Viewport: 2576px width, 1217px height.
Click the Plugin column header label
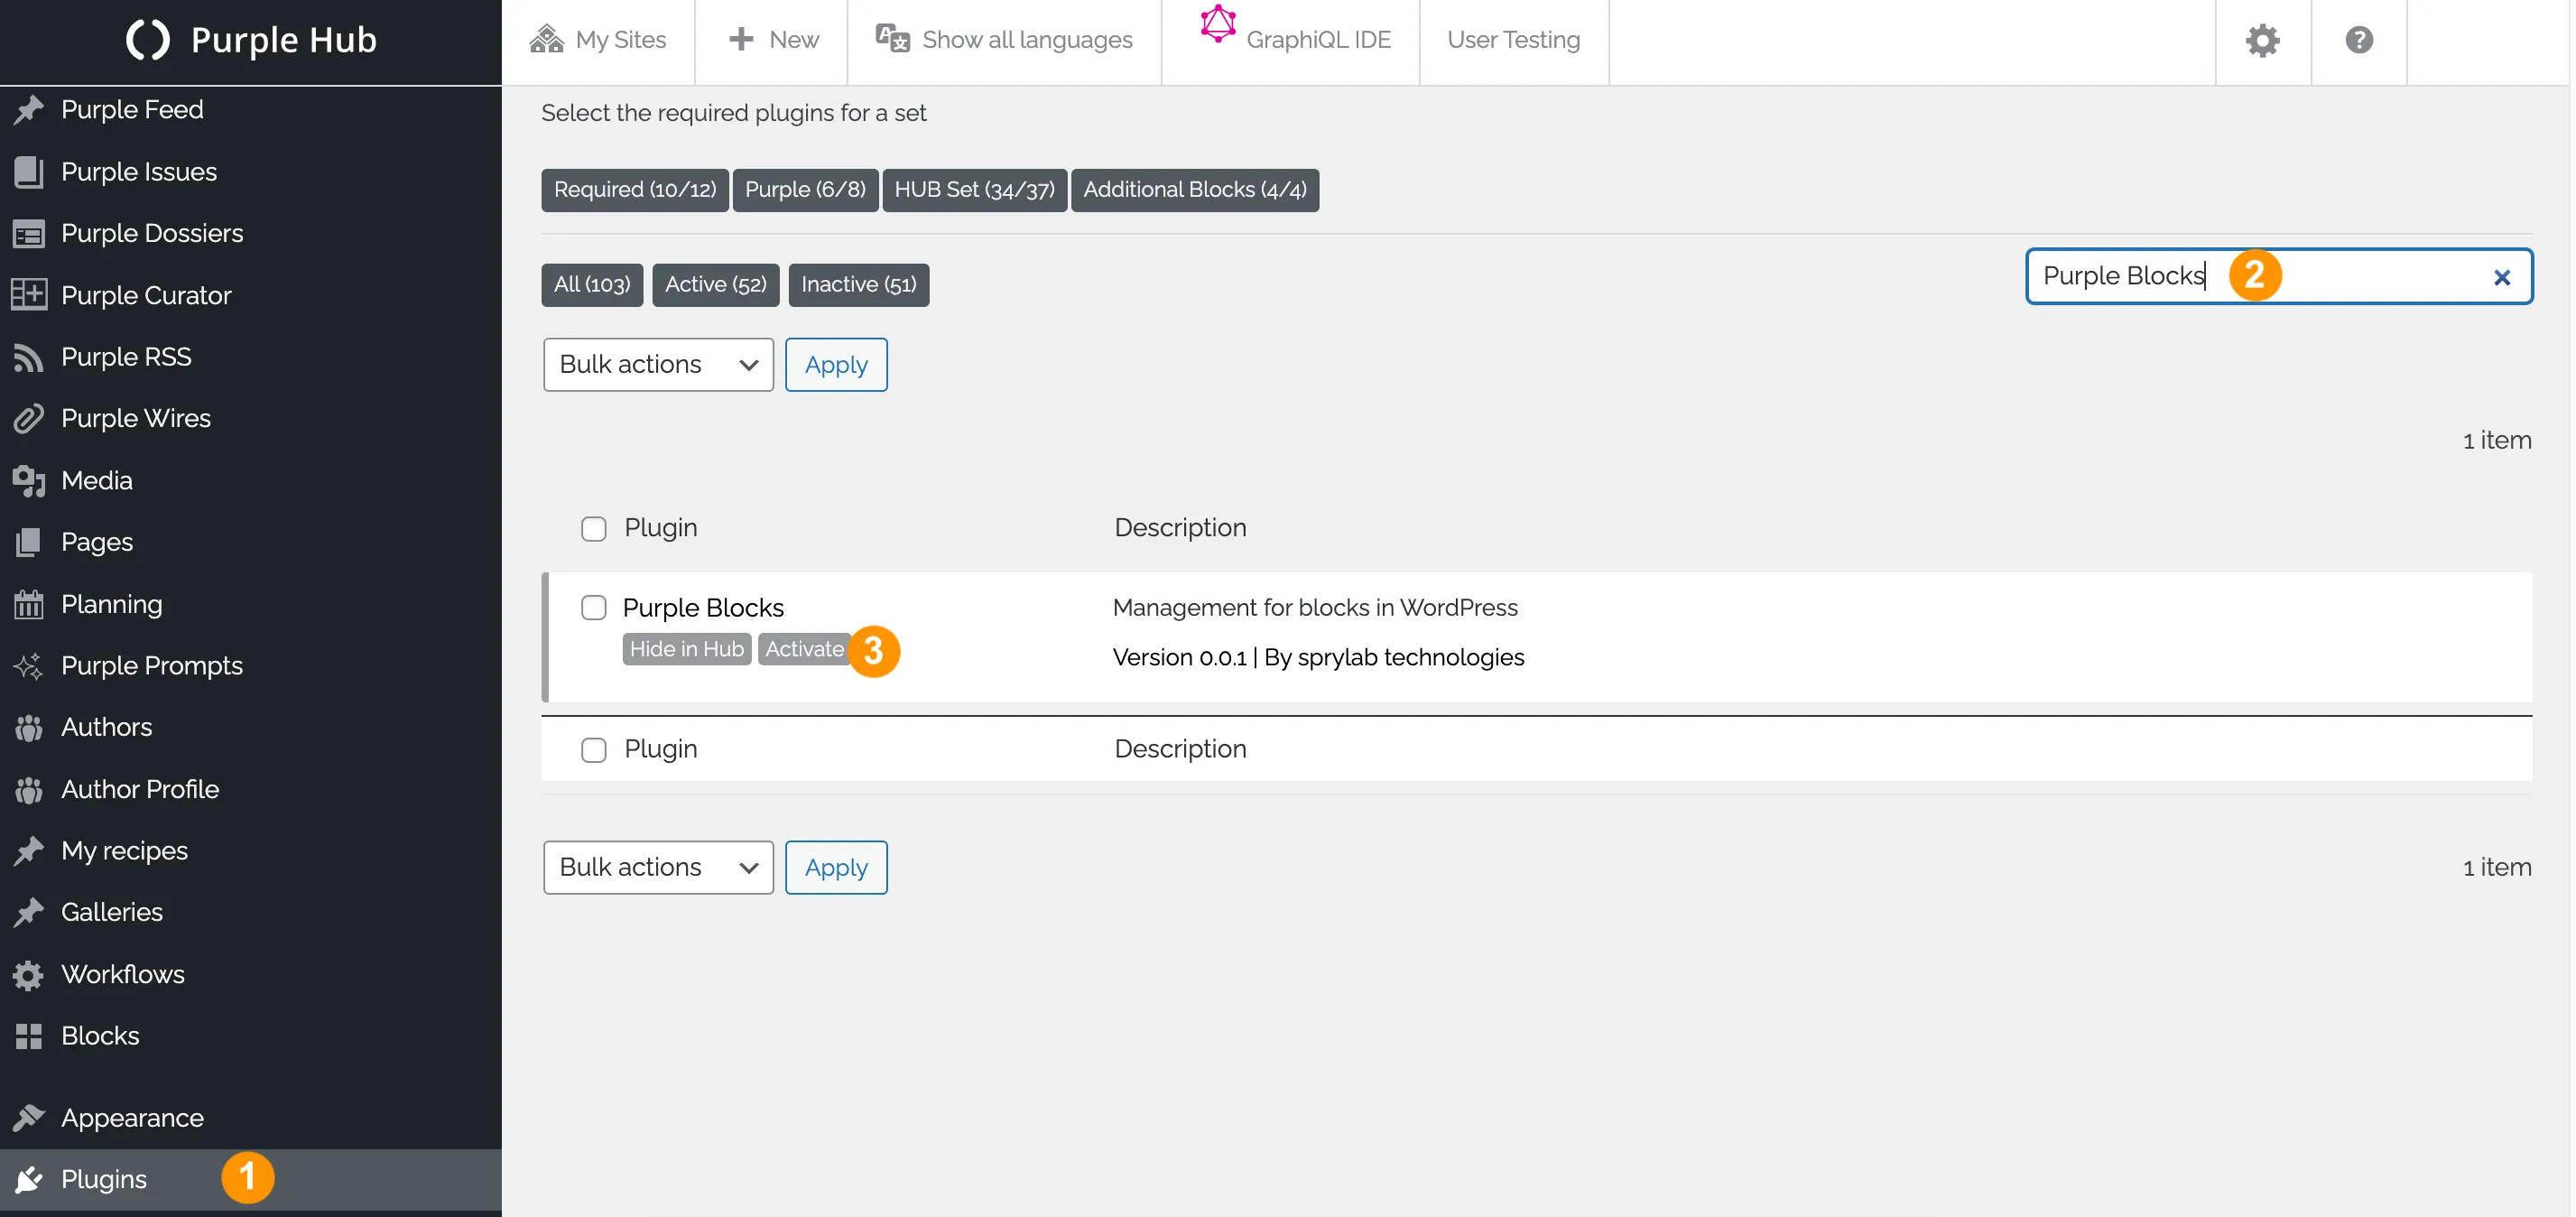pos(661,527)
